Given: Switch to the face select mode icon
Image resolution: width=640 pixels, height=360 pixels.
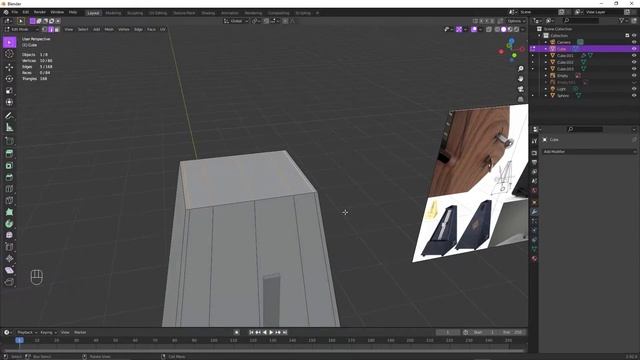Looking at the screenshot, I should [x=57, y=29].
